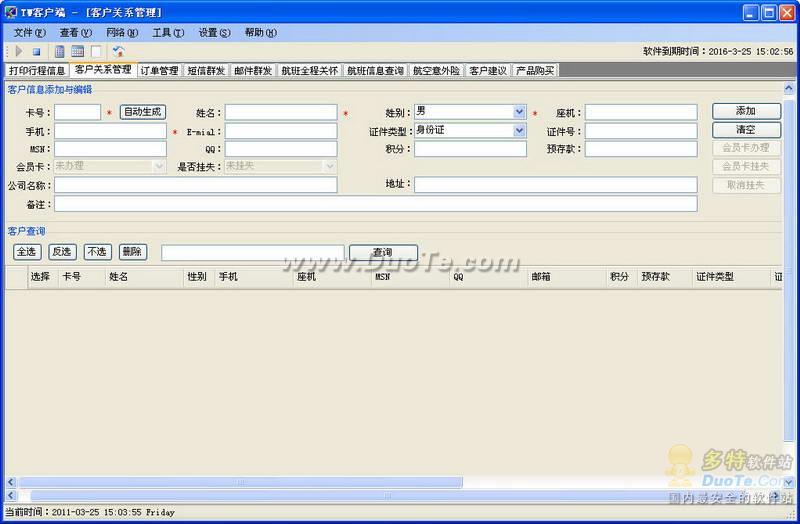Switch to the 产品购买 tab
Screen dimensions: 800x524
[x=535, y=70]
